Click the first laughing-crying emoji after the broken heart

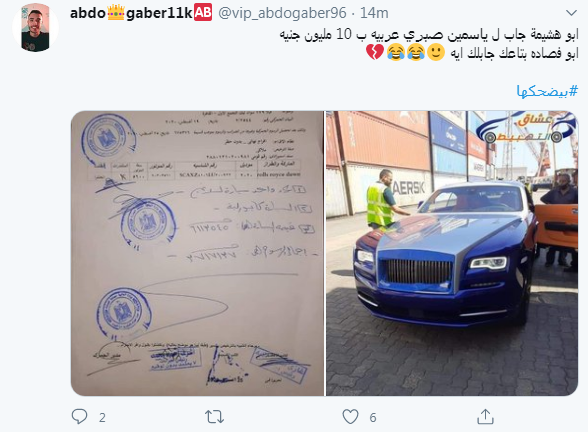tap(395, 52)
